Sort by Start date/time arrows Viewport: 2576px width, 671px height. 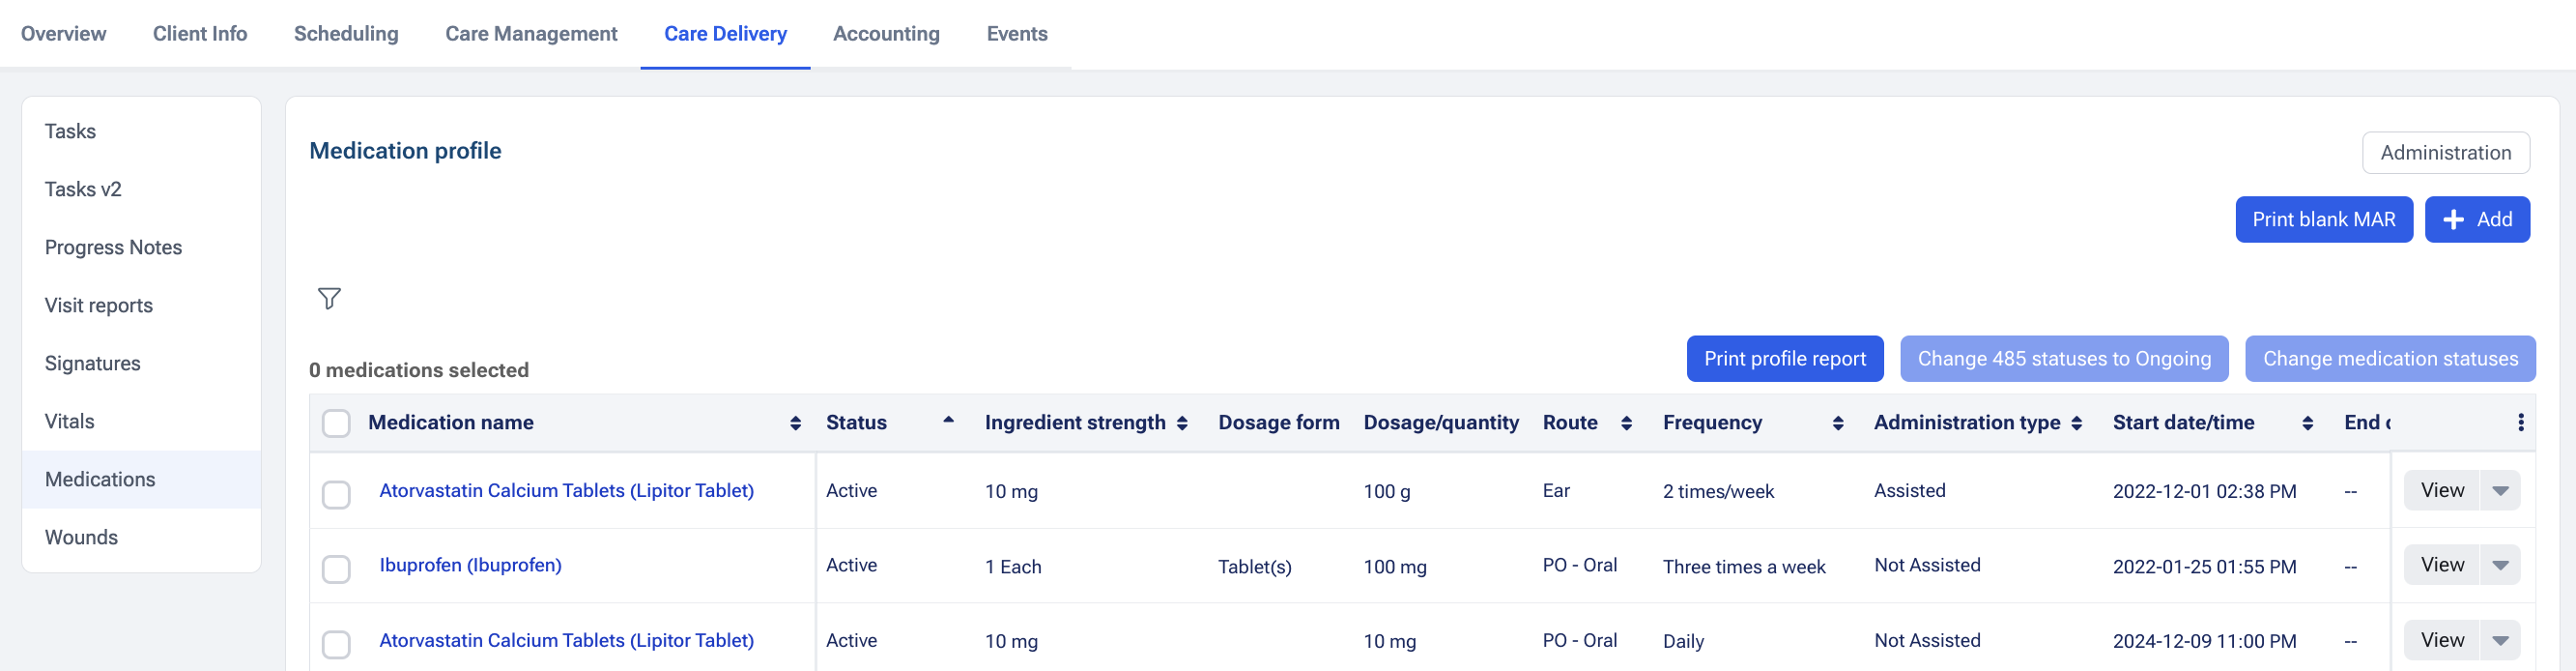pos(2307,423)
